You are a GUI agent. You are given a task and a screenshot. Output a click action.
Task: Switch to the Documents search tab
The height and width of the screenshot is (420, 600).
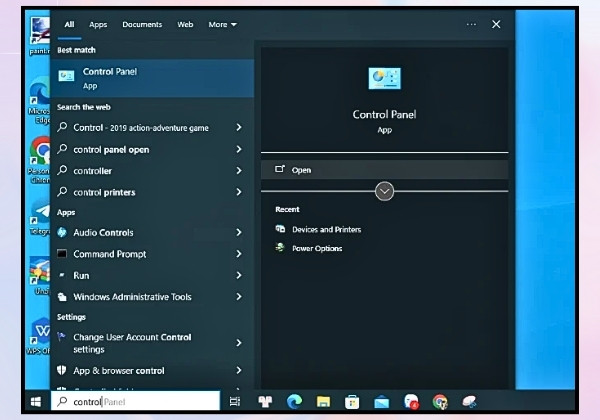tap(142, 24)
